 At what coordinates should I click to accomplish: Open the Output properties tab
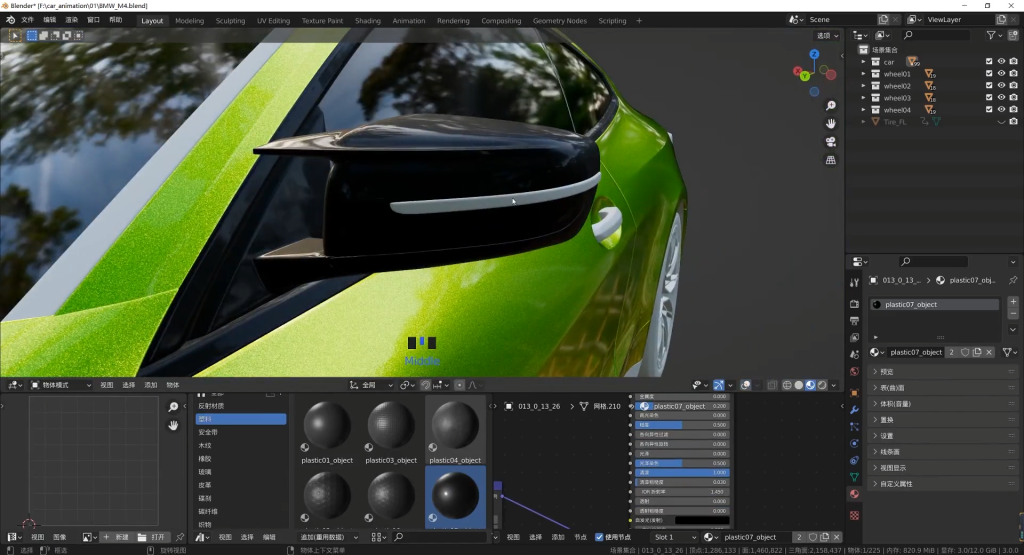pyautogui.click(x=854, y=321)
